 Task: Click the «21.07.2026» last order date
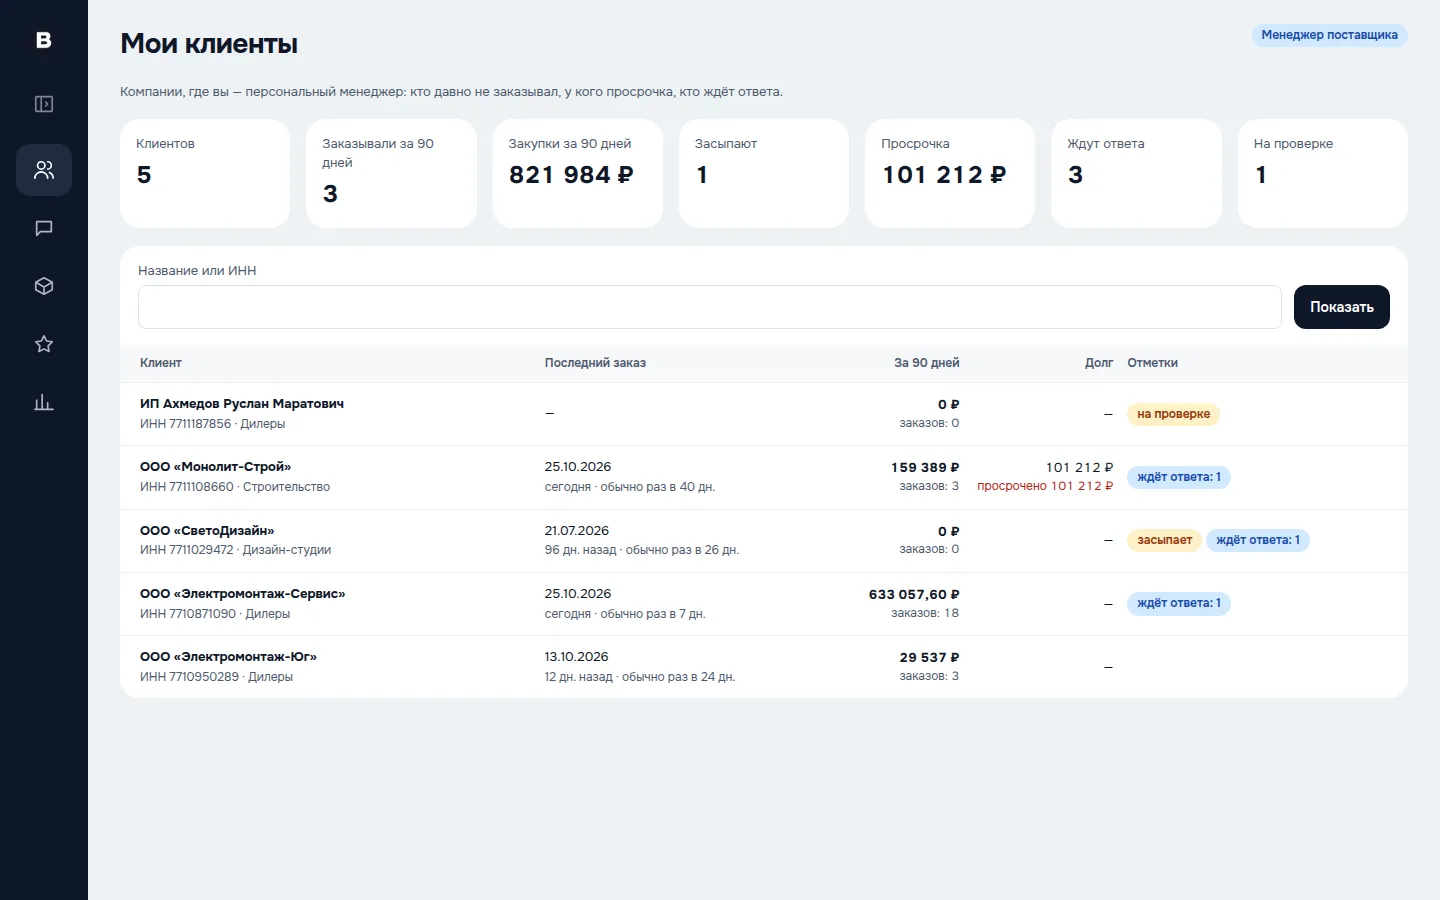click(577, 531)
